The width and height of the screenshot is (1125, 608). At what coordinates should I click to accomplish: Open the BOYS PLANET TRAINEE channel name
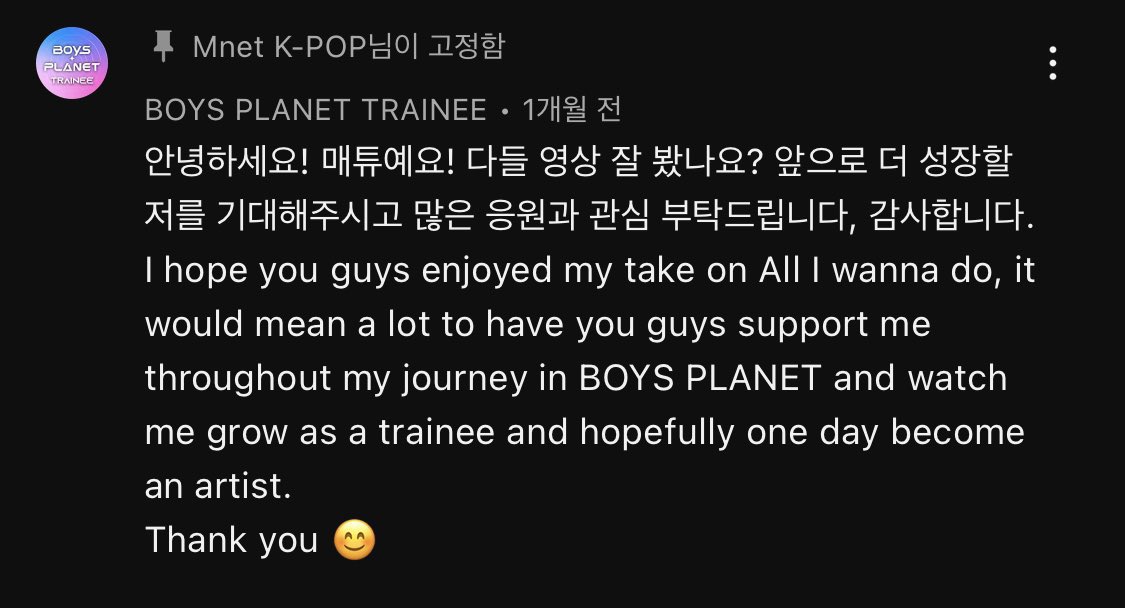tap(316, 109)
